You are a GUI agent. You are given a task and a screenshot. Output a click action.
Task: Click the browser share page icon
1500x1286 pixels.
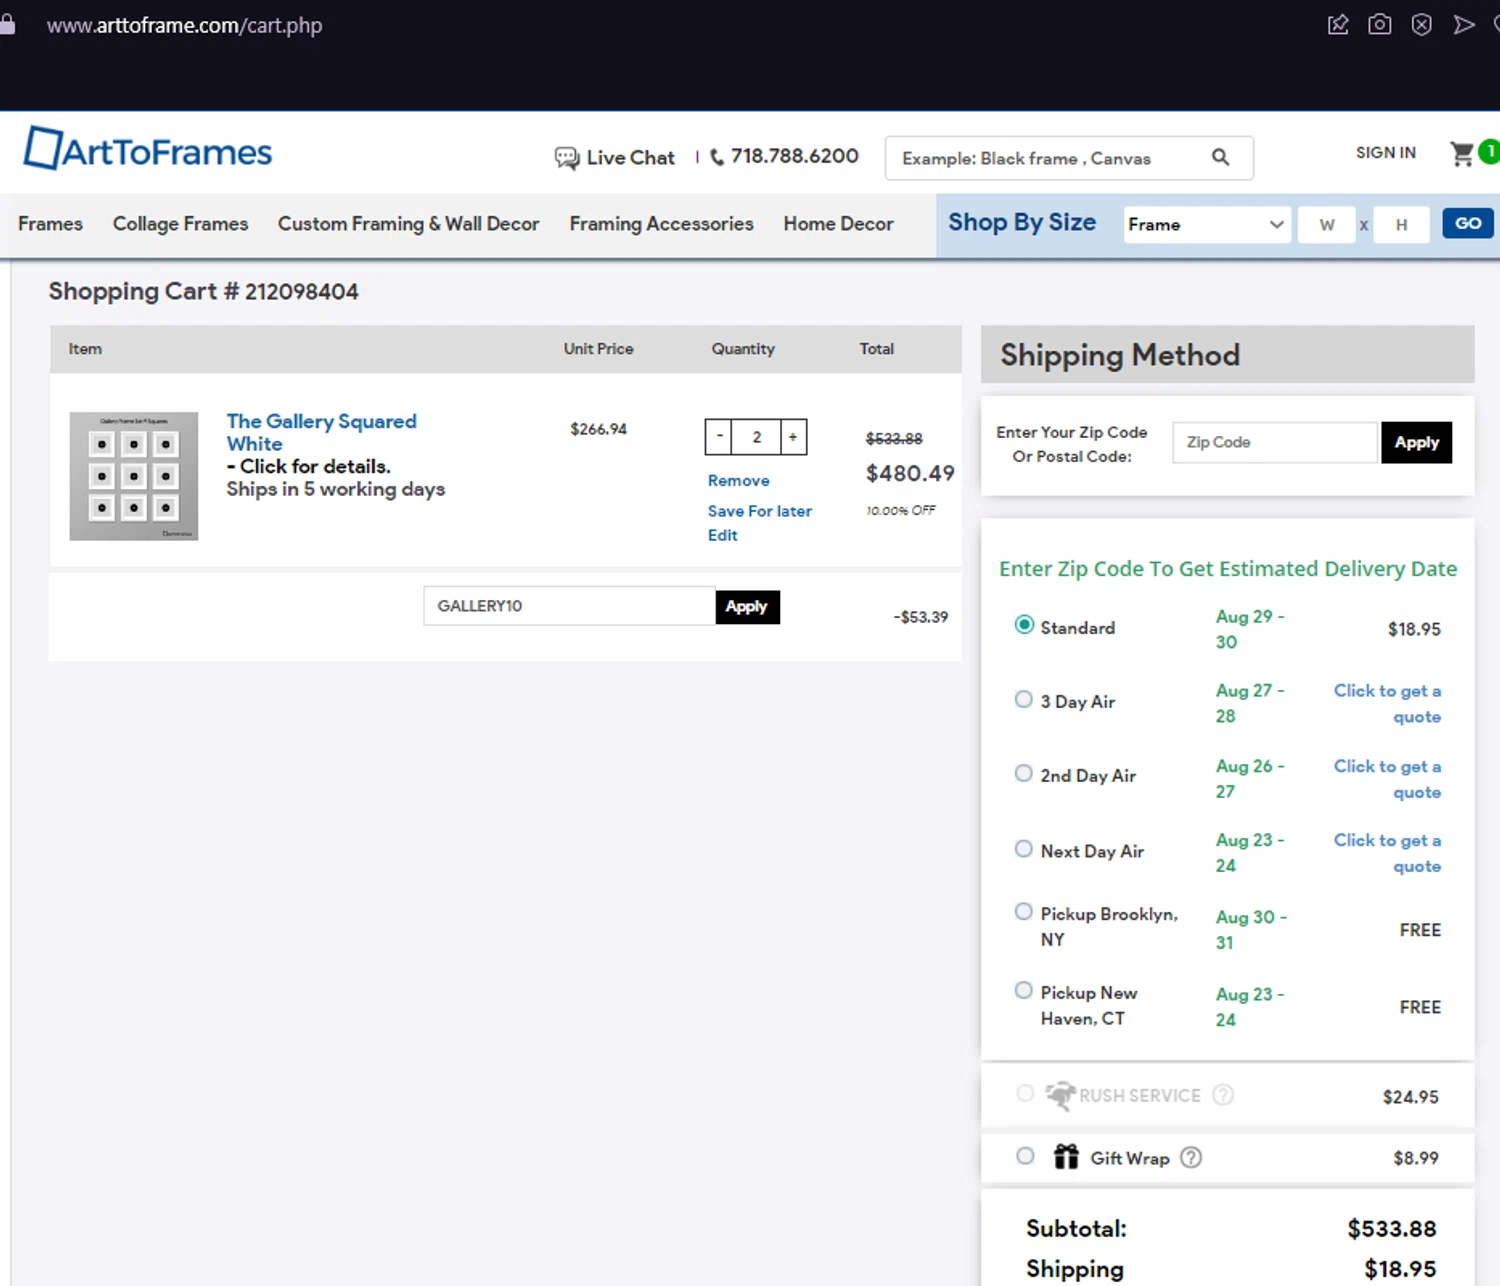(1338, 25)
